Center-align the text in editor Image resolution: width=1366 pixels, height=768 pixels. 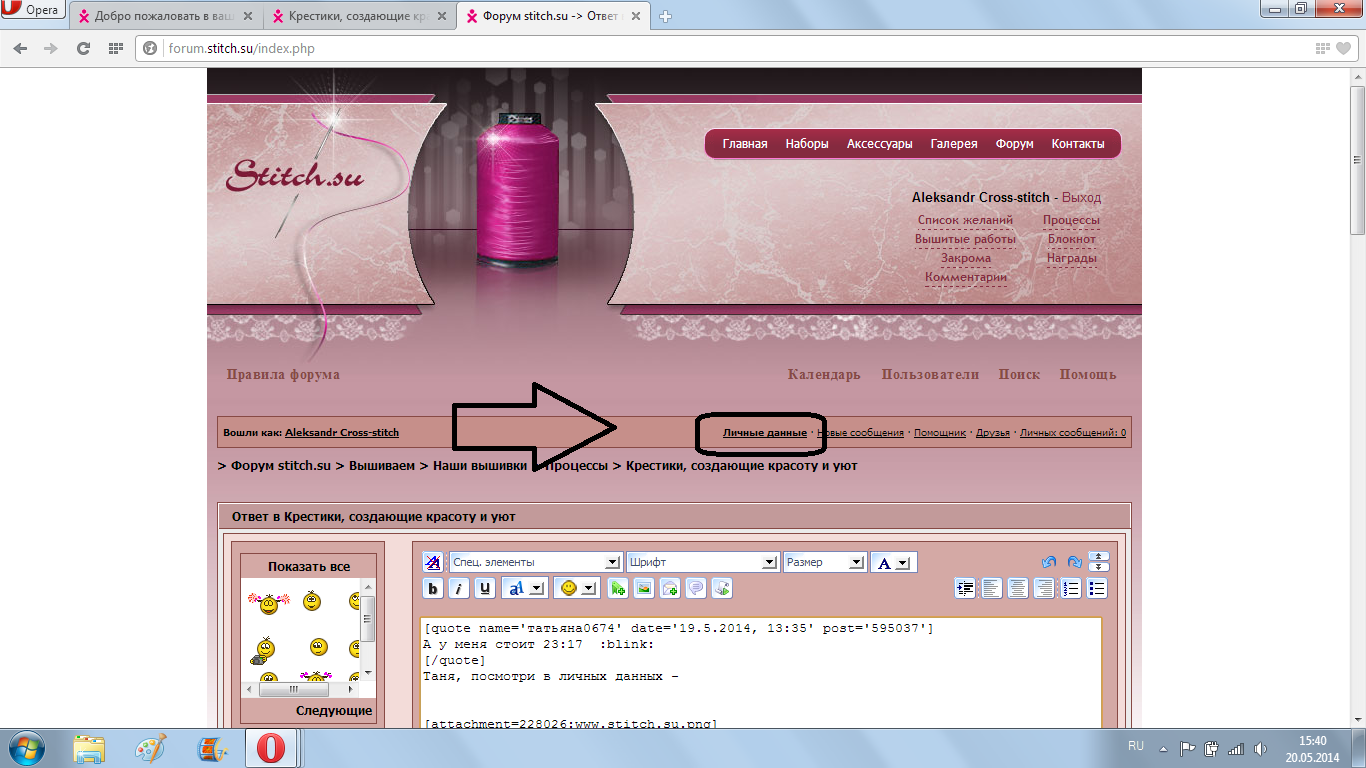pos(1018,588)
